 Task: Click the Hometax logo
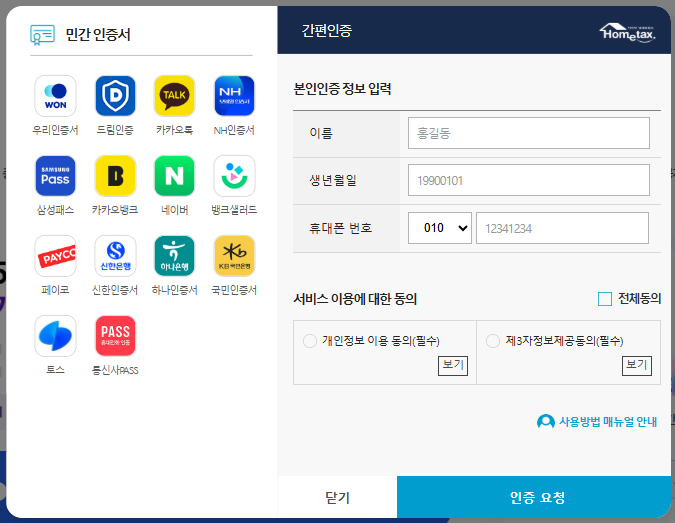coord(627,32)
